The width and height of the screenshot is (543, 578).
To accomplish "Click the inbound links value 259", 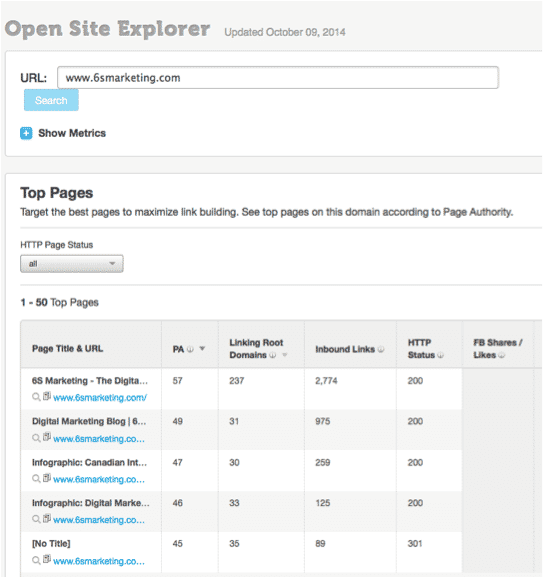I will (323, 463).
